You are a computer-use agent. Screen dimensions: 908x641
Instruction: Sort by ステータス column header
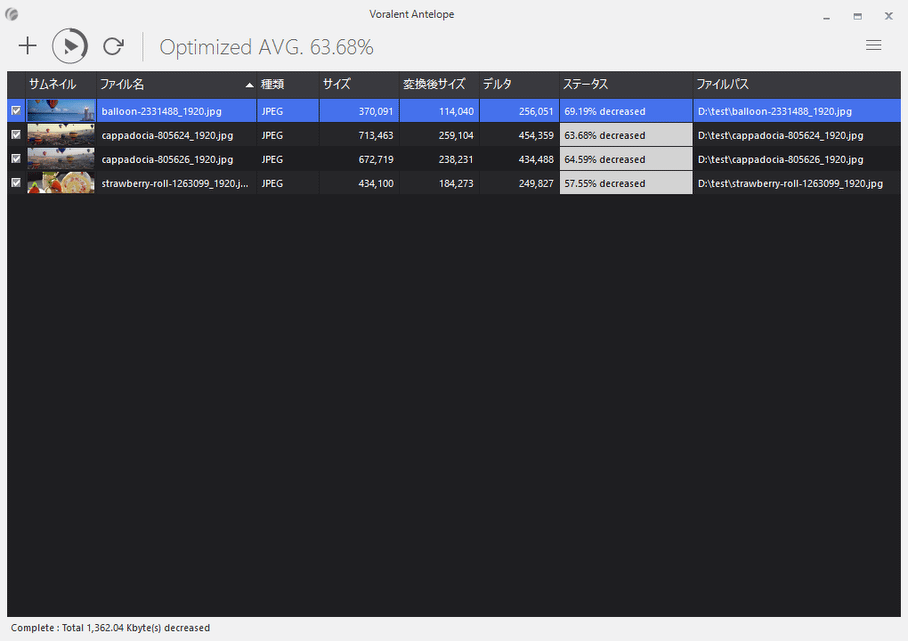coord(625,85)
